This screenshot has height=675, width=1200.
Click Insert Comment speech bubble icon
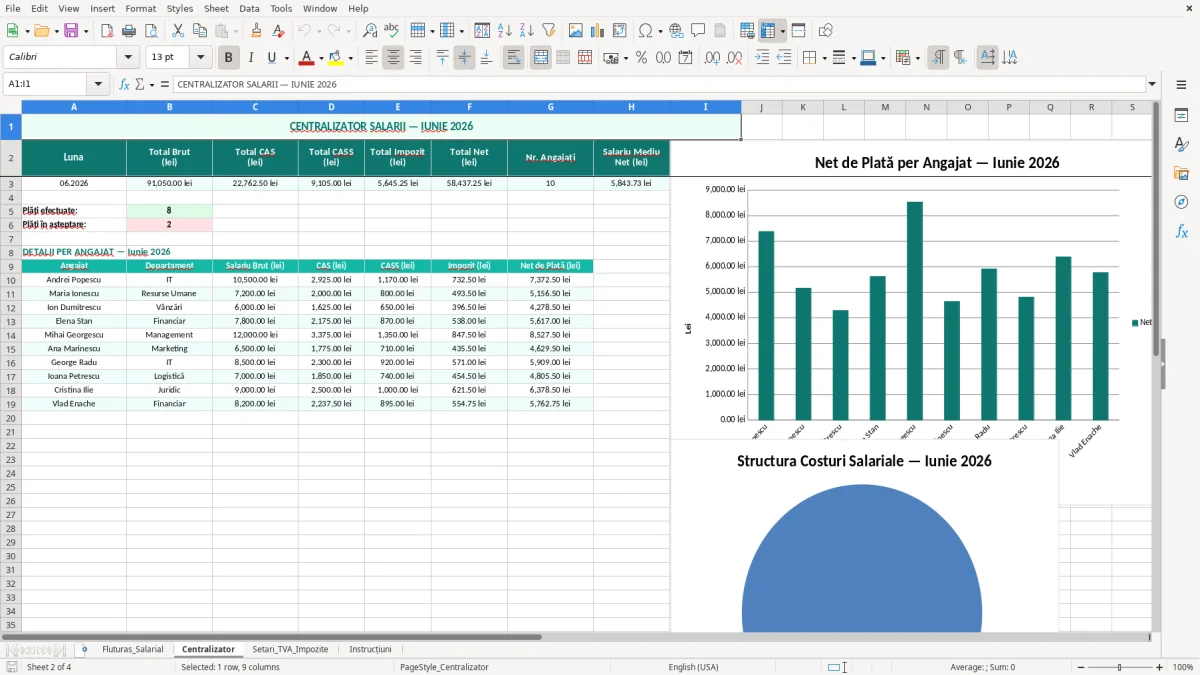click(x=699, y=31)
